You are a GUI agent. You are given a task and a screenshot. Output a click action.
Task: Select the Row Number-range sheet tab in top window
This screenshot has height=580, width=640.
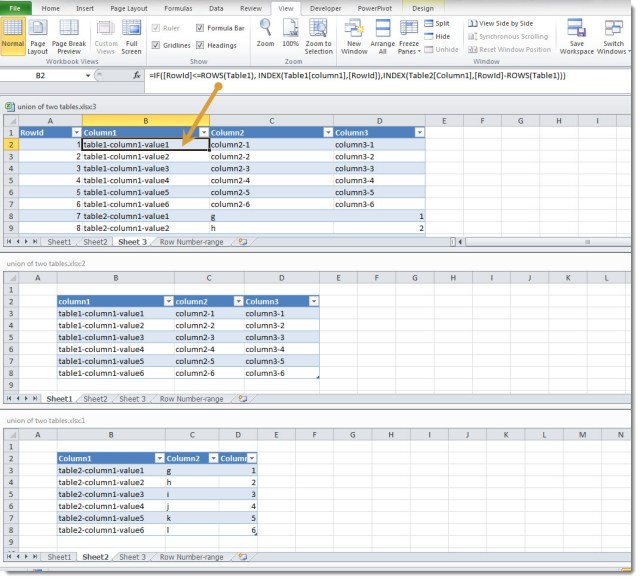pos(191,241)
